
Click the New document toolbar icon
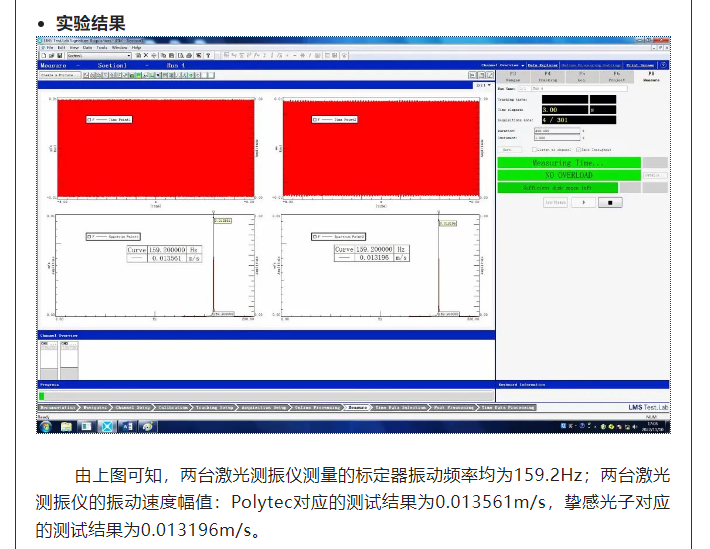tap(44, 56)
